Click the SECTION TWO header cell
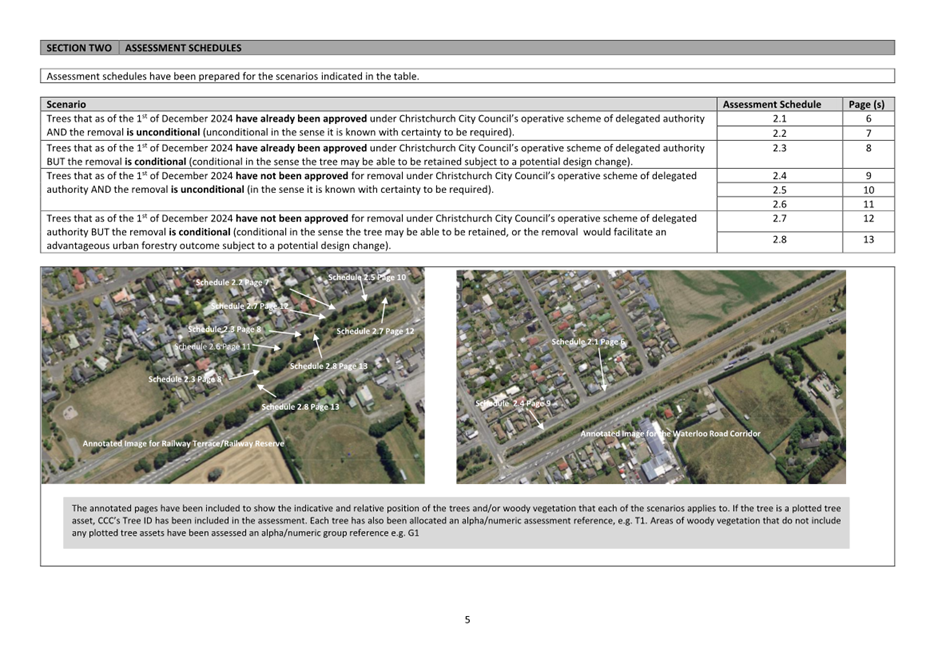 click(x=79, y=48)
